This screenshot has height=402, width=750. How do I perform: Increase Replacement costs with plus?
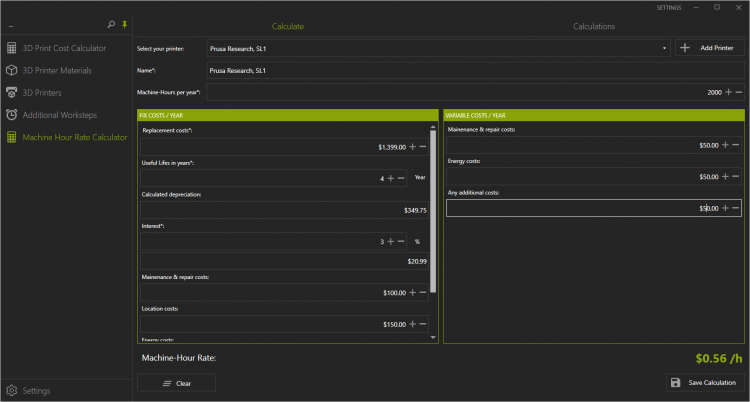coord(413,147)
